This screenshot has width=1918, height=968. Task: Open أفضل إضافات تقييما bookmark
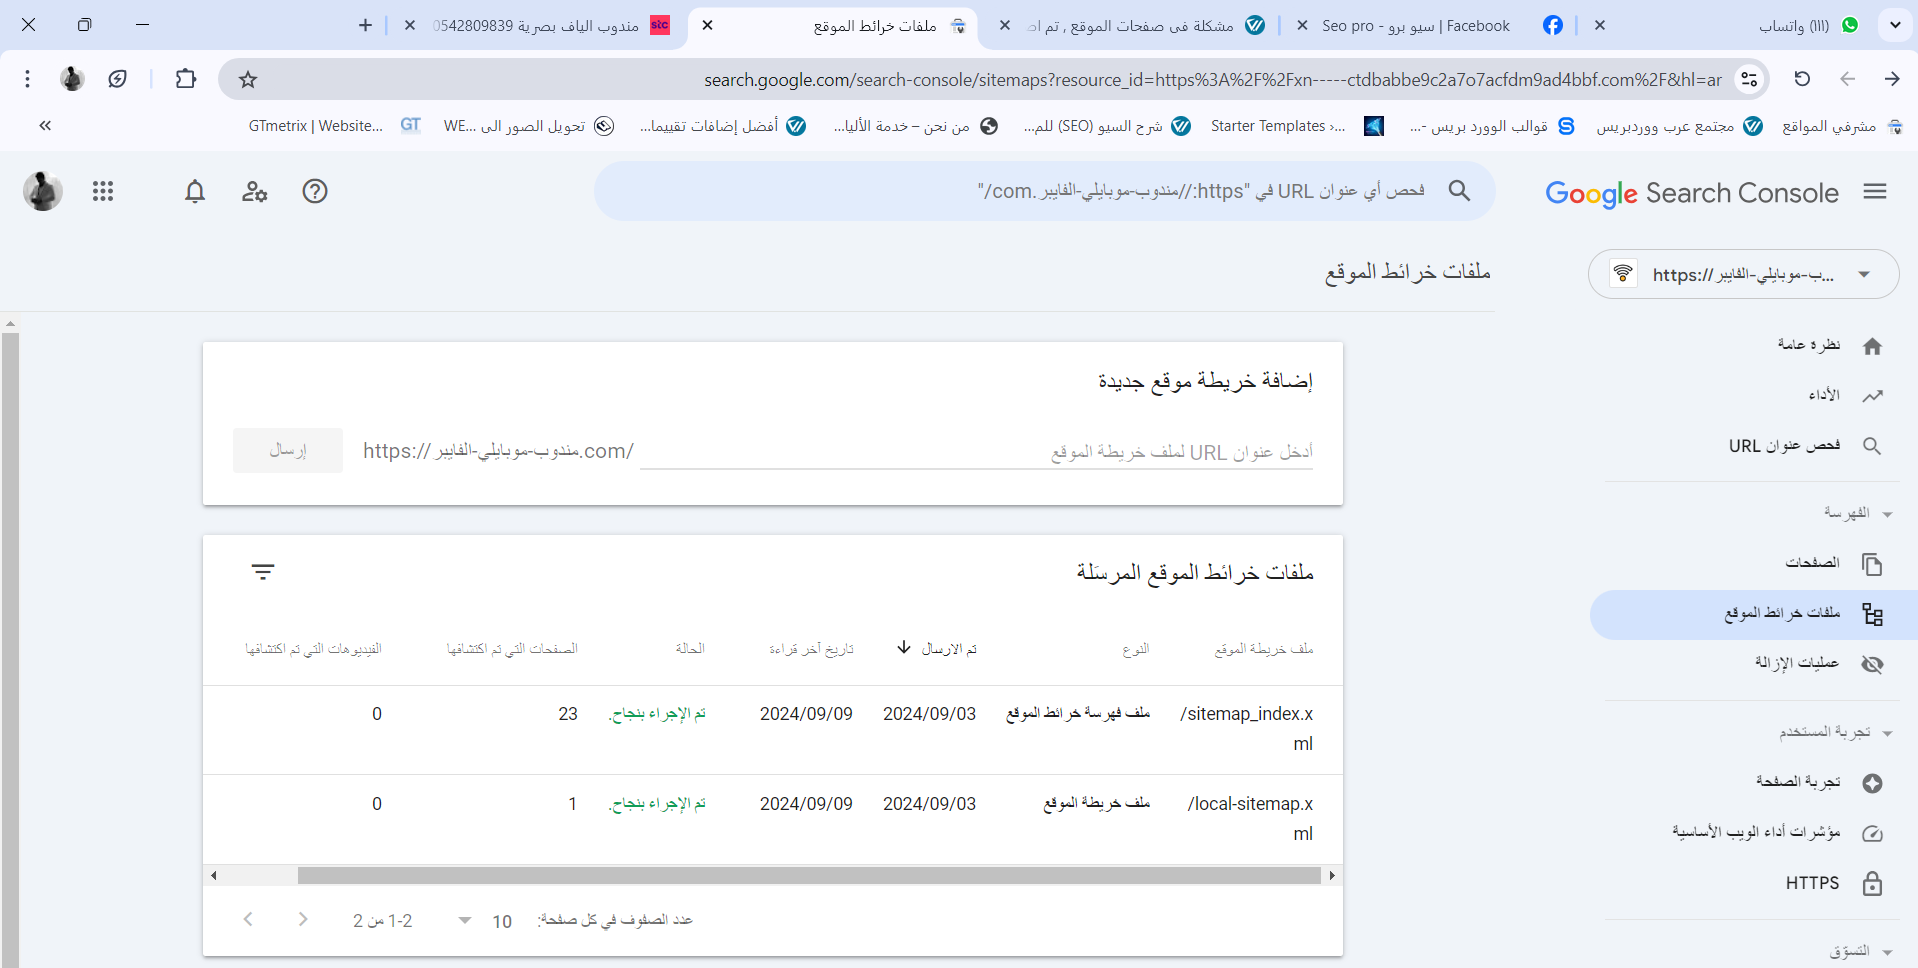point(723,126)
